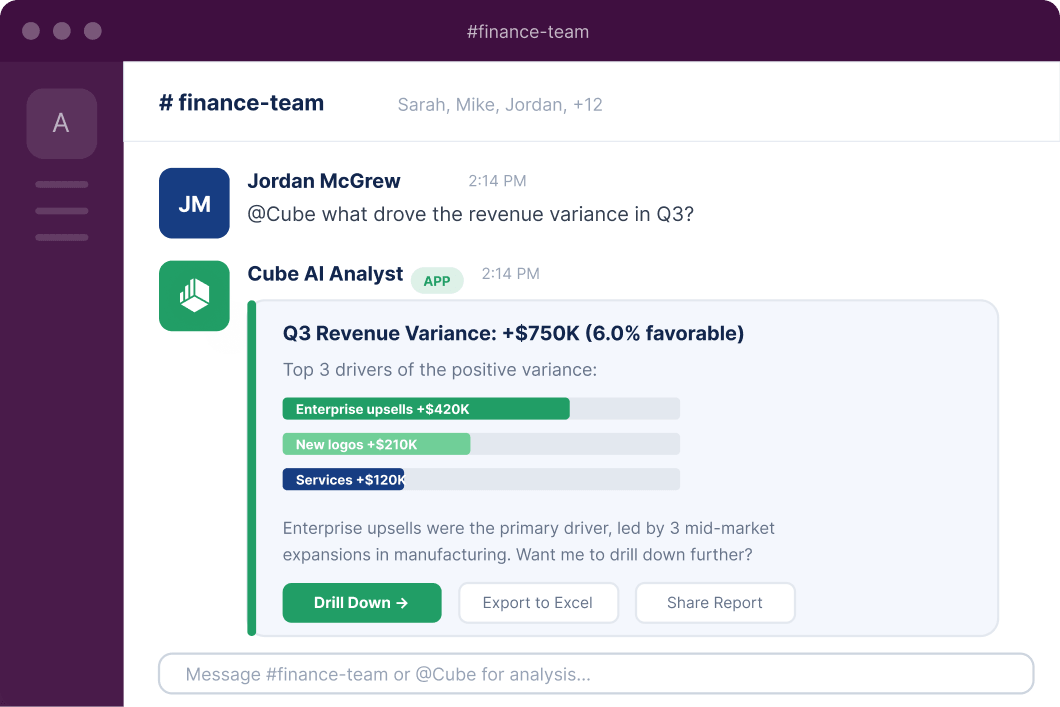Open the # finance-team channel header

[241, 103]
